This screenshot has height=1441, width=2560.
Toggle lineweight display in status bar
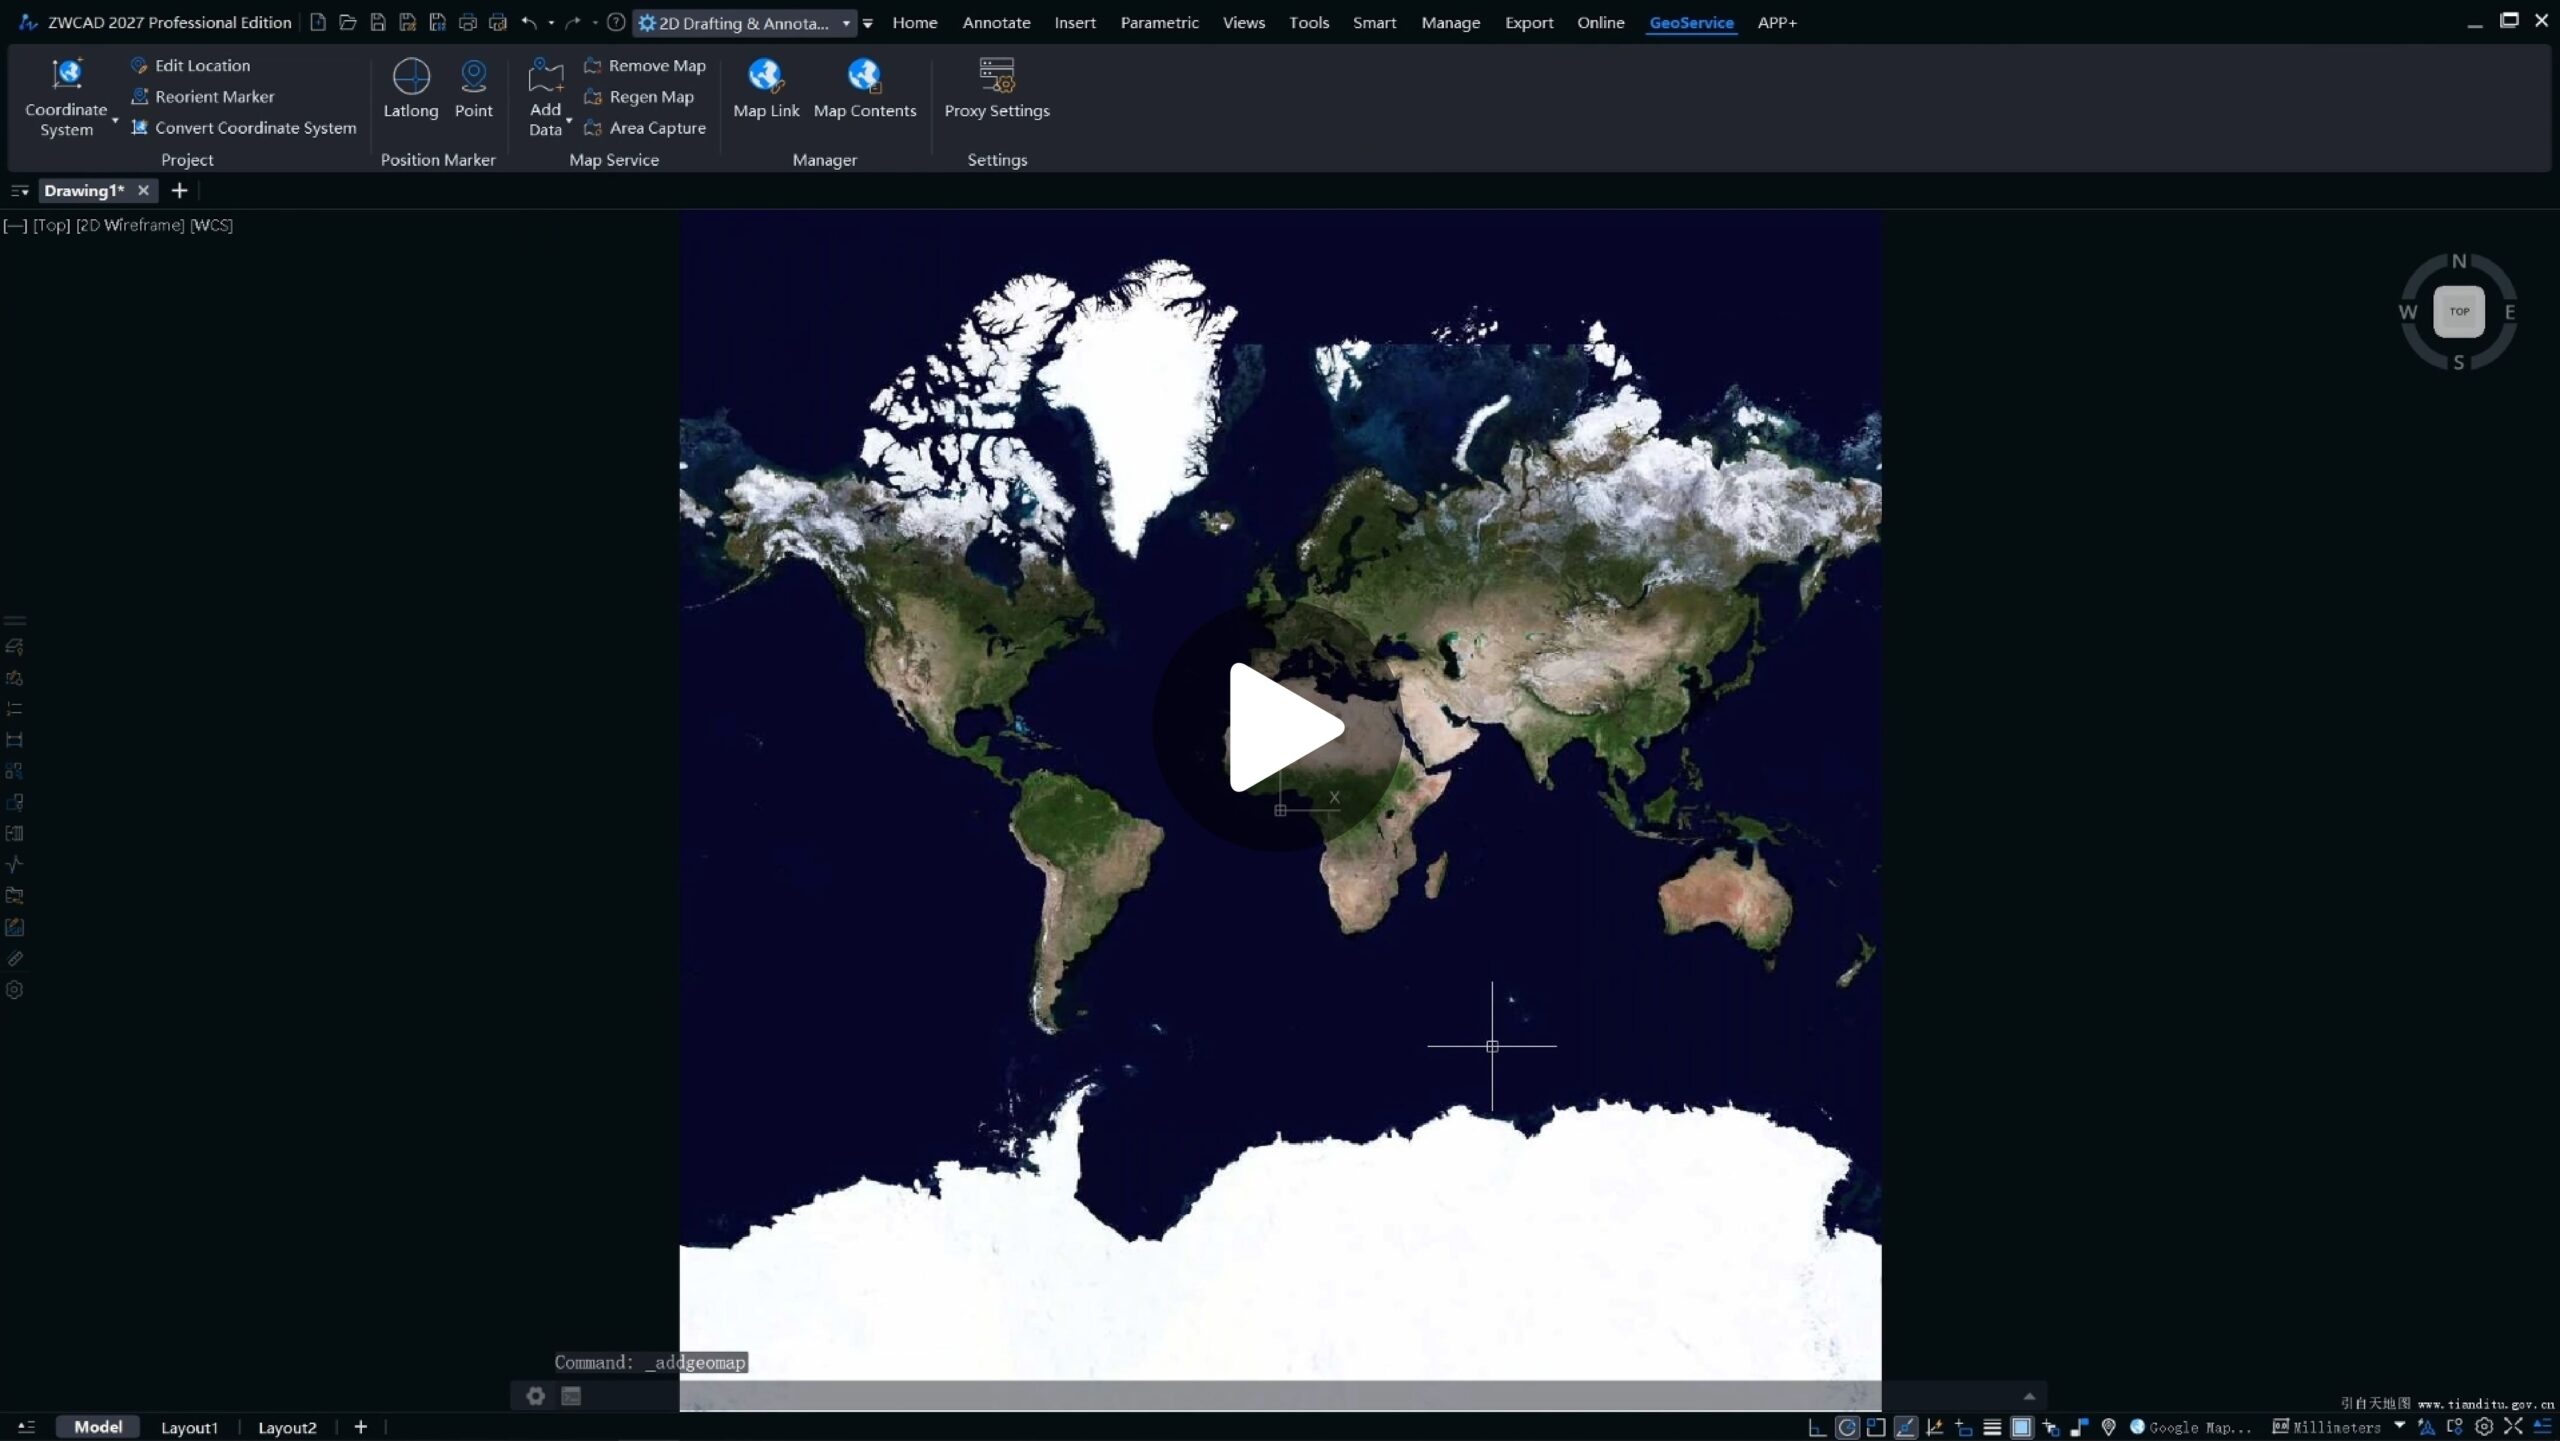coord(1992,1427)
